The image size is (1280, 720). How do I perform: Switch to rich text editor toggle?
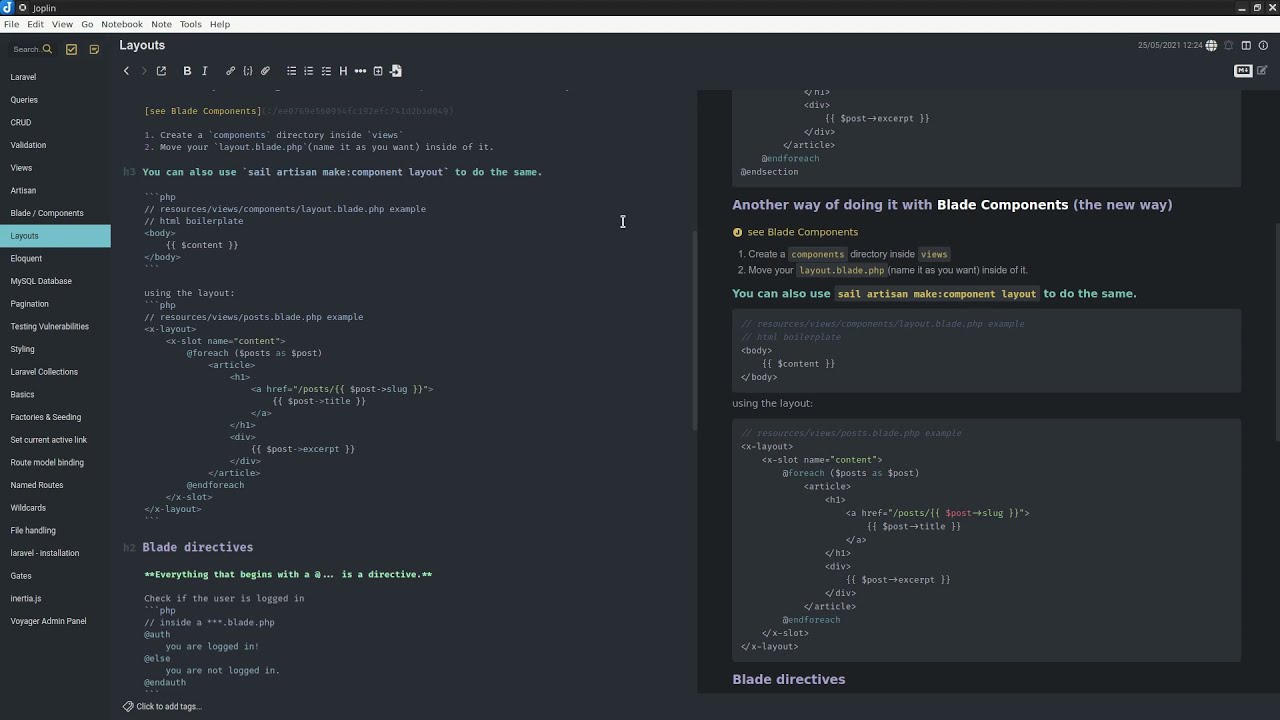coord(1262,71)
